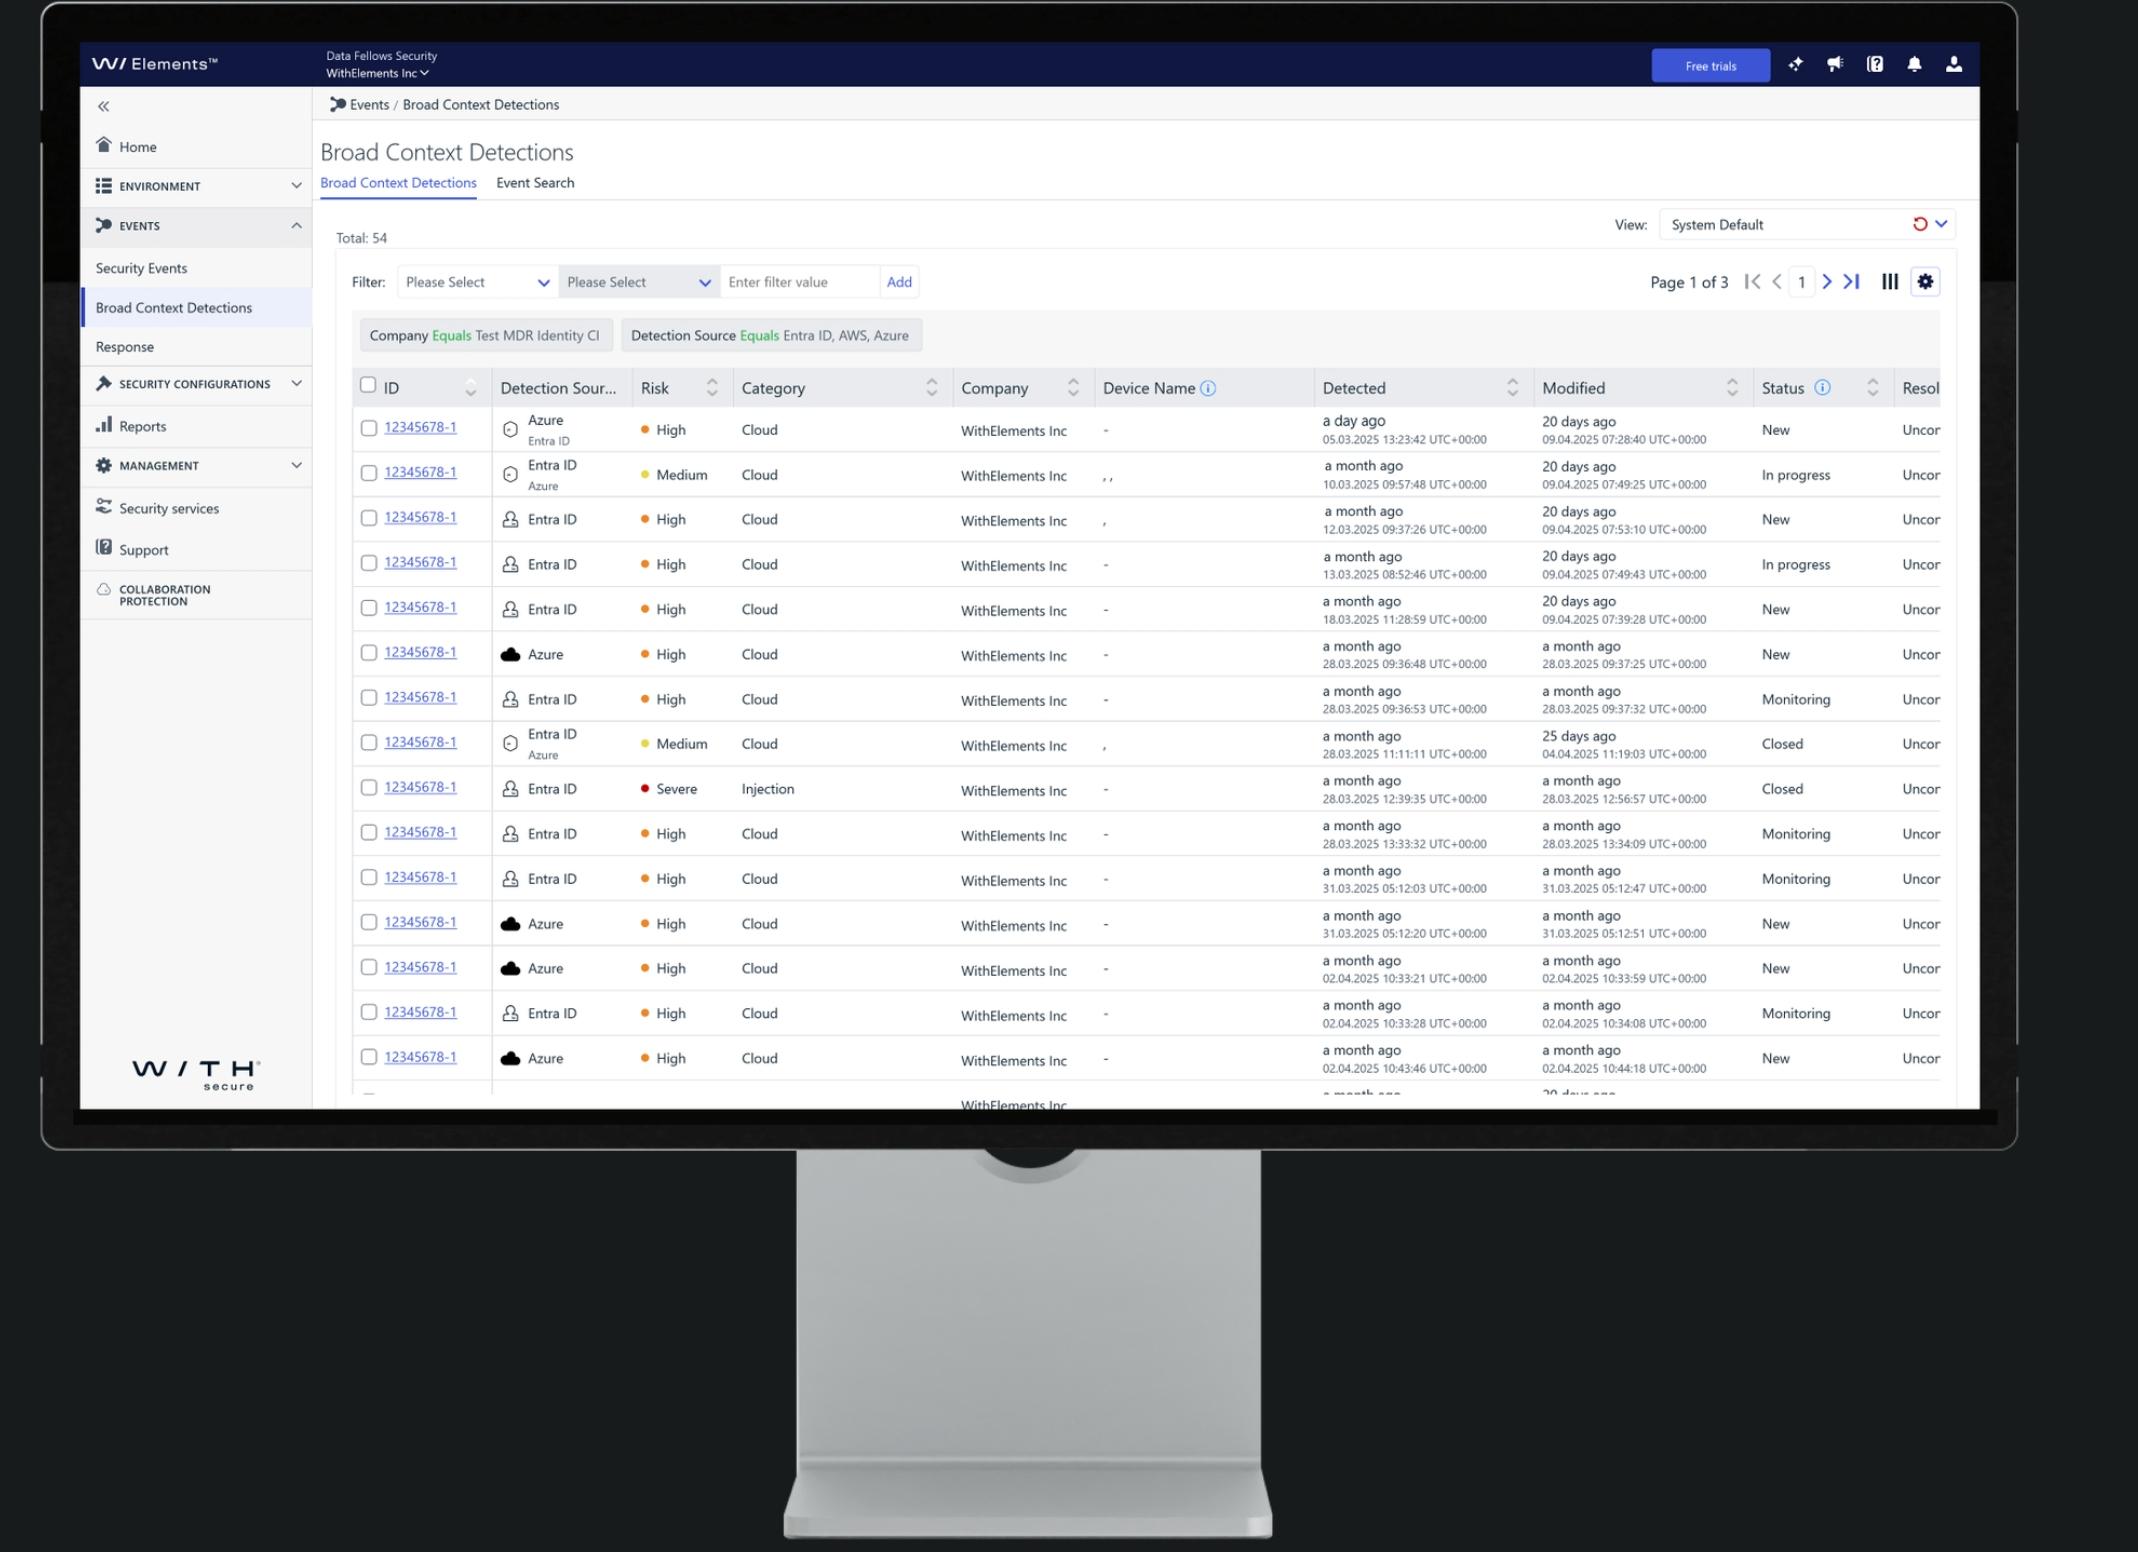Sort by Status column arrows
Viewport: 2138px width, 1552px height.
(x=1873, y=388)
